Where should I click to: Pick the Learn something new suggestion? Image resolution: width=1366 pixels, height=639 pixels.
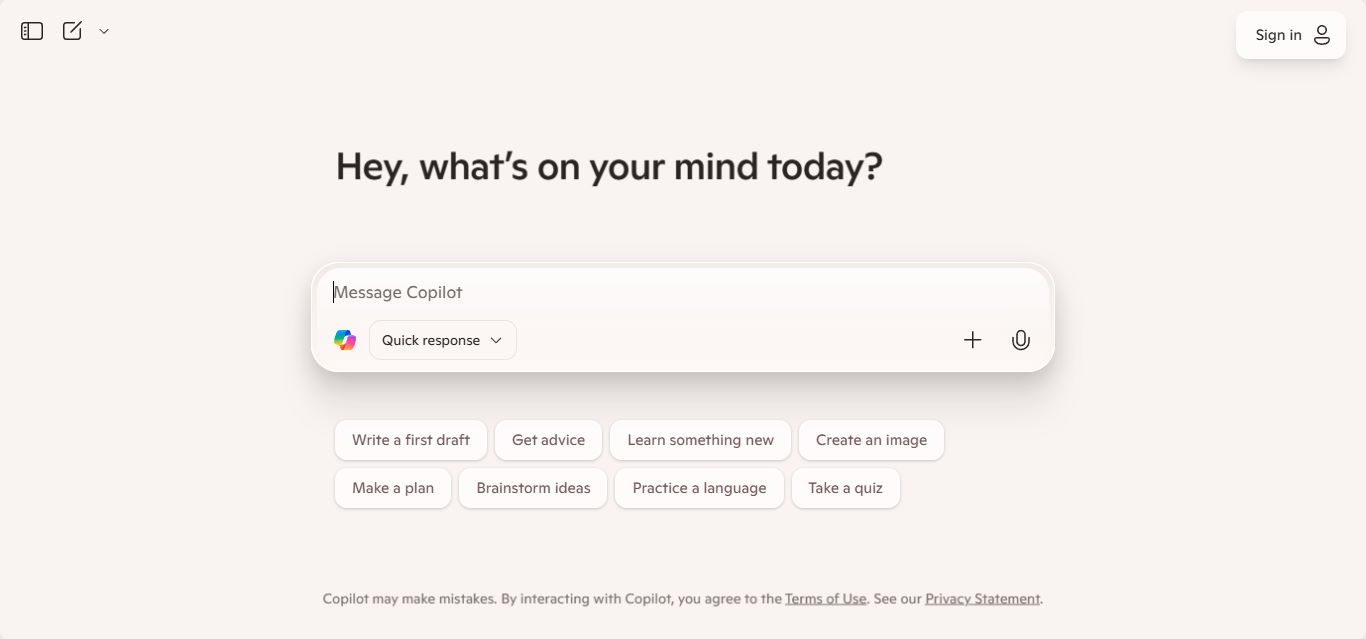(700, 440)
